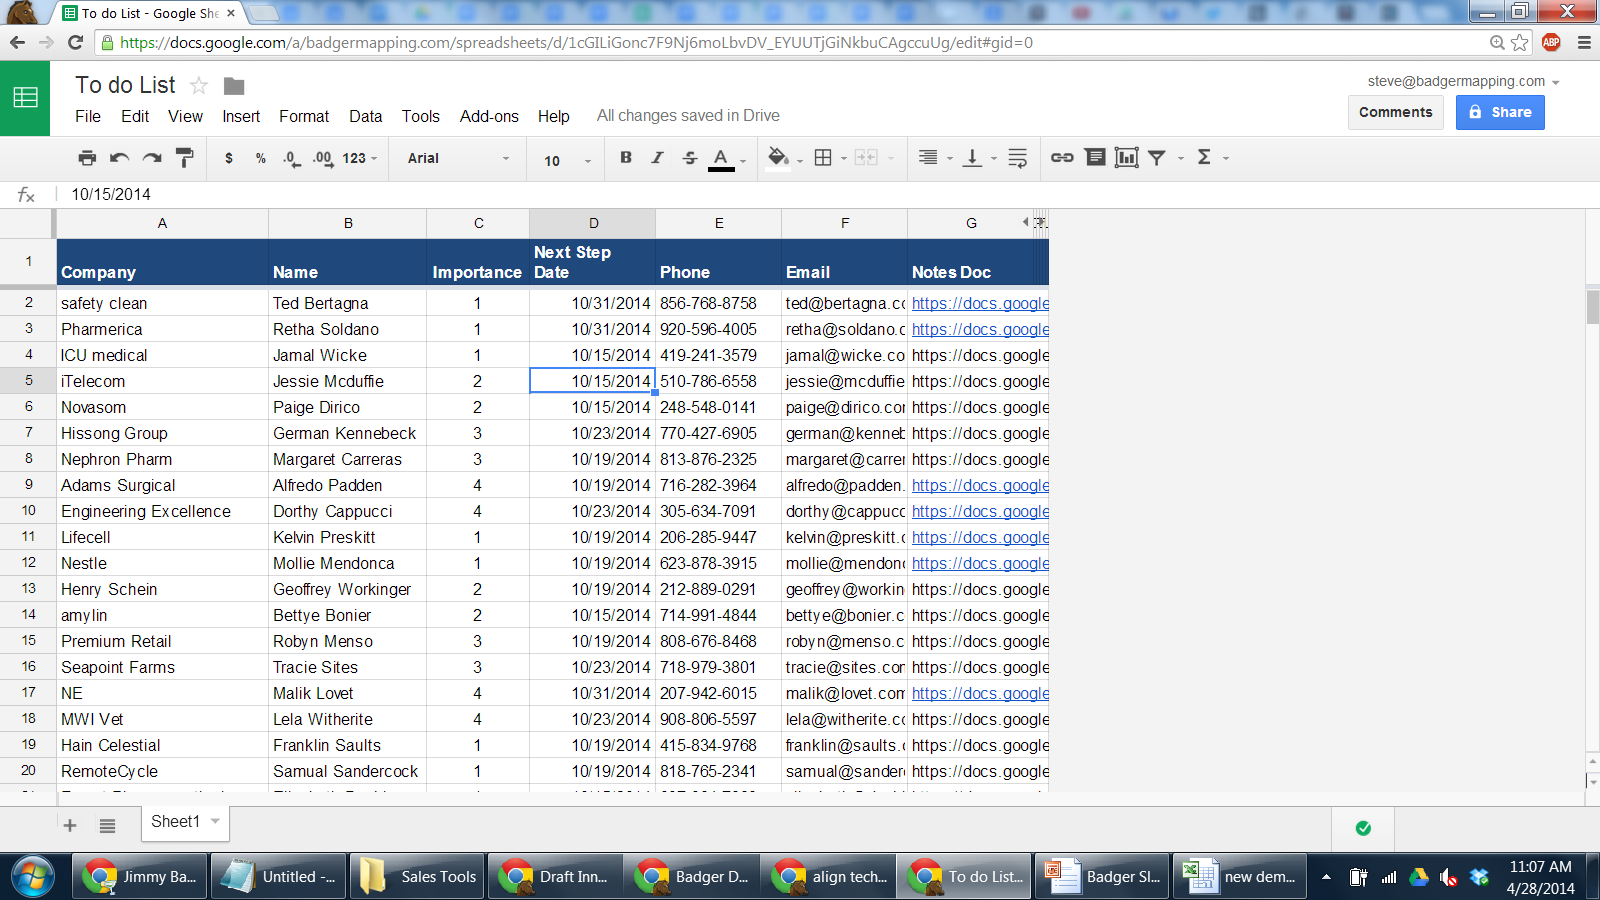The image size is (1600, 900).
Task: Toggle bold formatting
Action: [626, 157]
